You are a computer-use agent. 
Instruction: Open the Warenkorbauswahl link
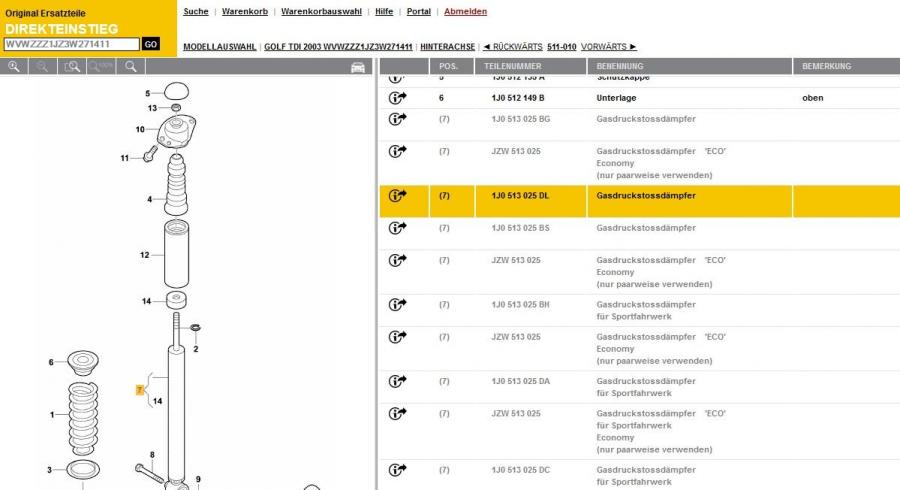pos(321,12)
